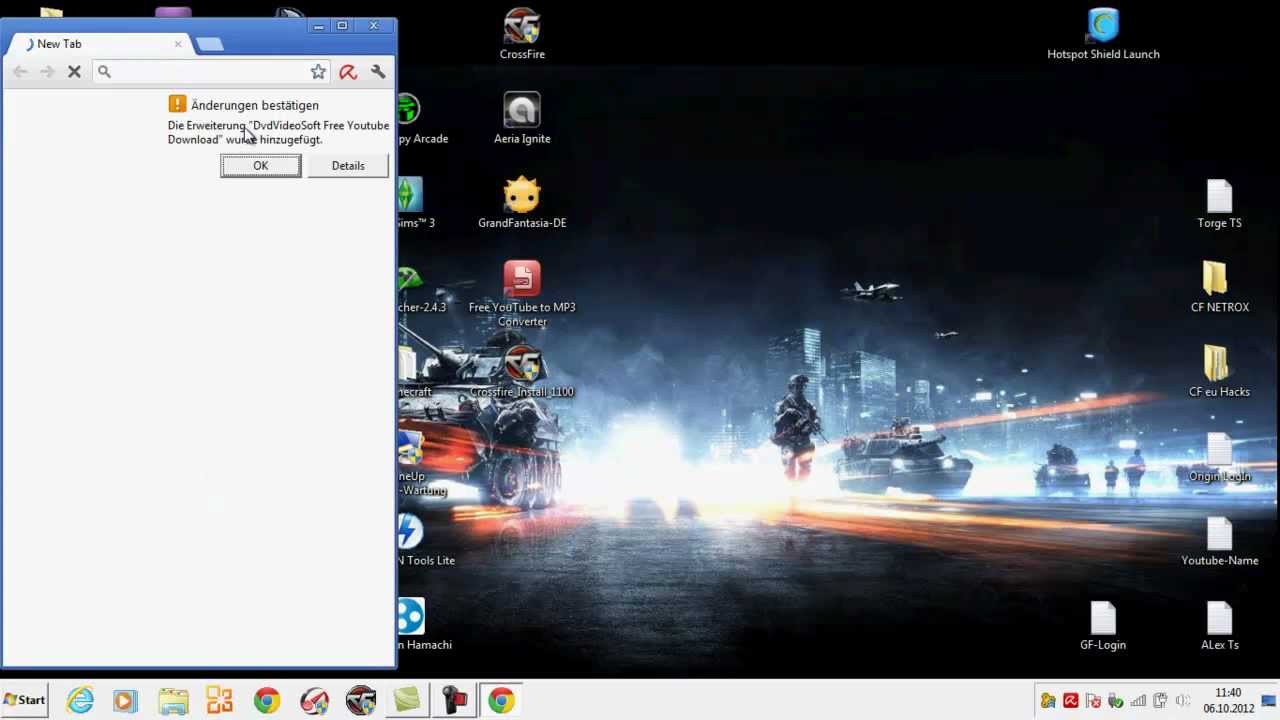Open a new Chrome tab with the plus tab button
Screen dimensions: 1280x720
click(x=209, y=44)
